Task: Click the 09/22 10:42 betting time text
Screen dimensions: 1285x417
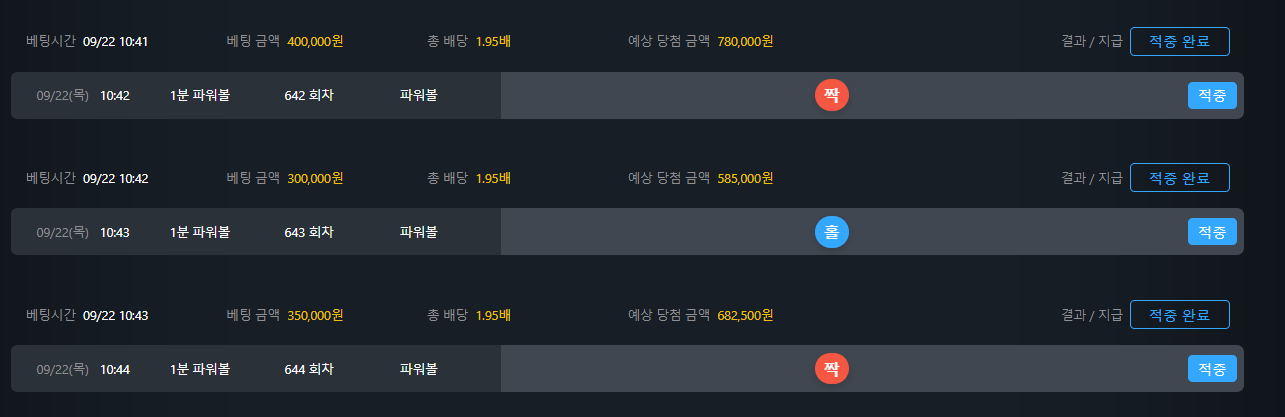Action: click(x=116, y=178)
